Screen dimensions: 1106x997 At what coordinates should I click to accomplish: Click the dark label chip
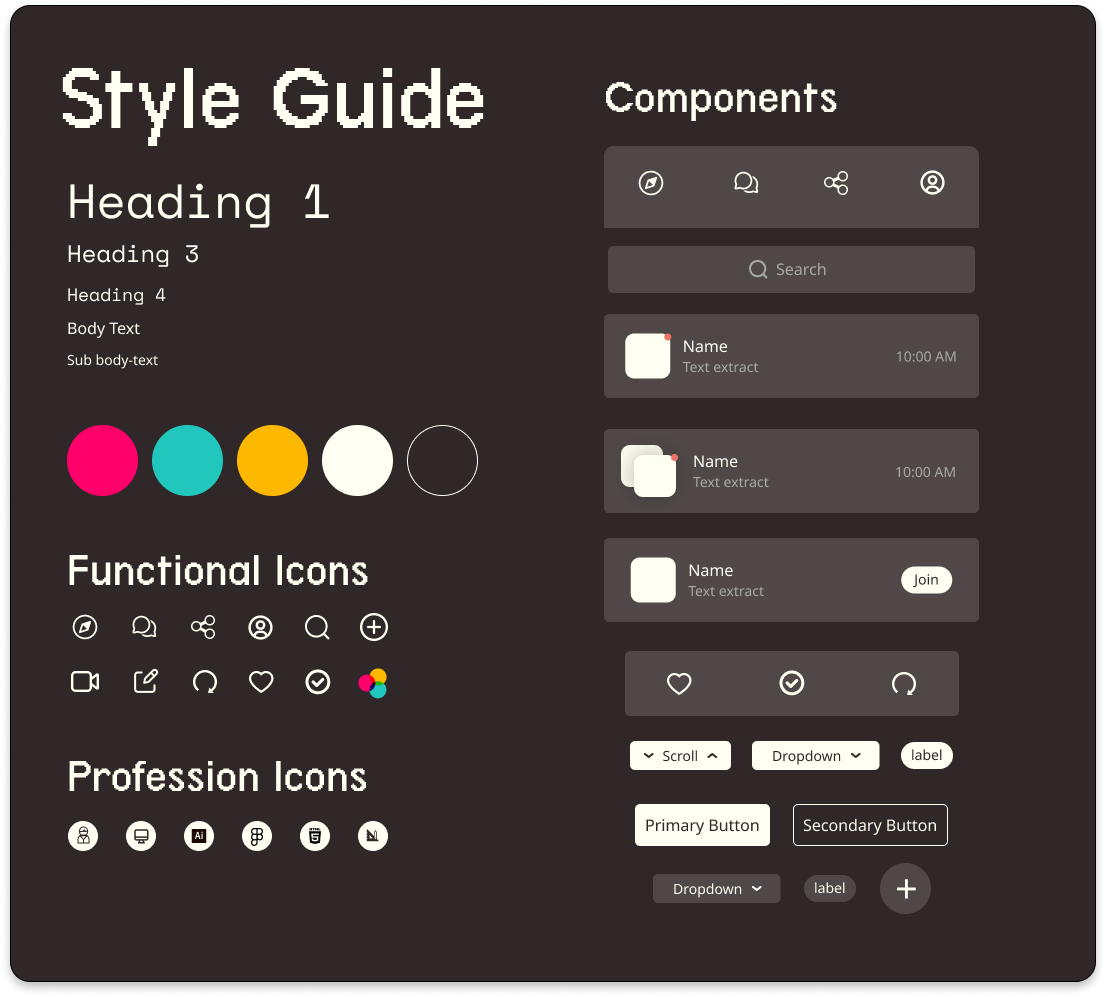(830, 888)
